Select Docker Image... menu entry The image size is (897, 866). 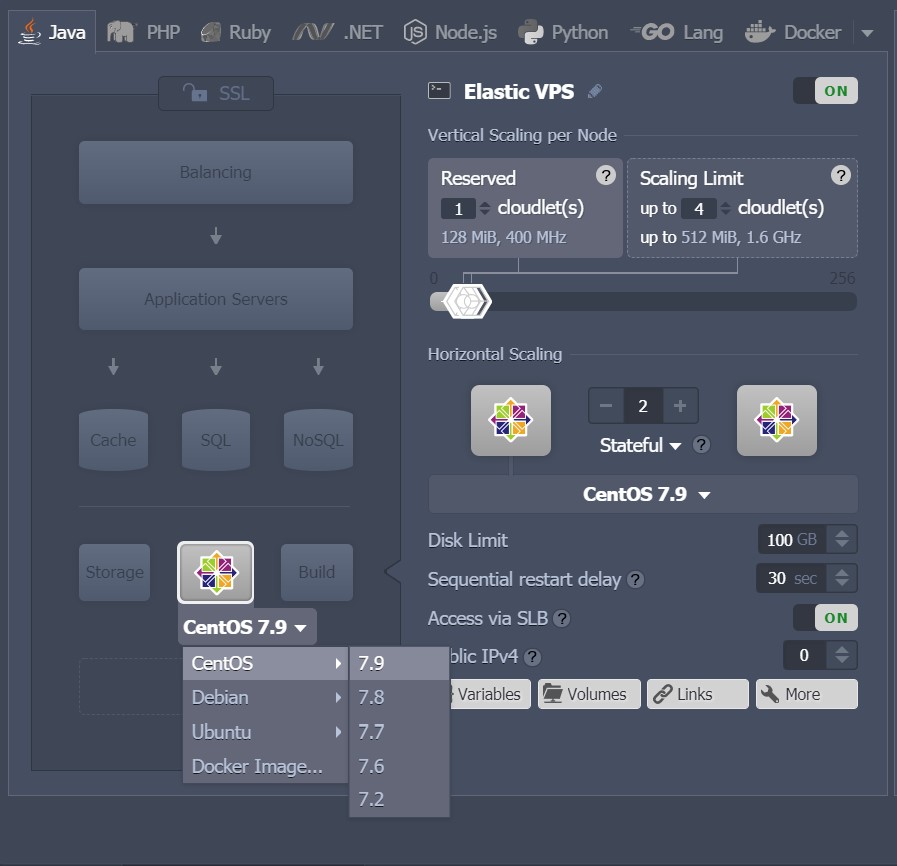click(x=265, y=766)
